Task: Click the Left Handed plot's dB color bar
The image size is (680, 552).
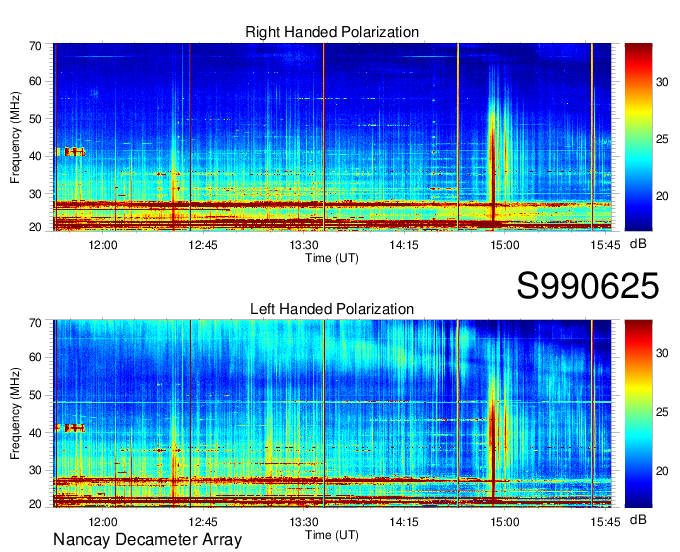Action: click(638, 414)
